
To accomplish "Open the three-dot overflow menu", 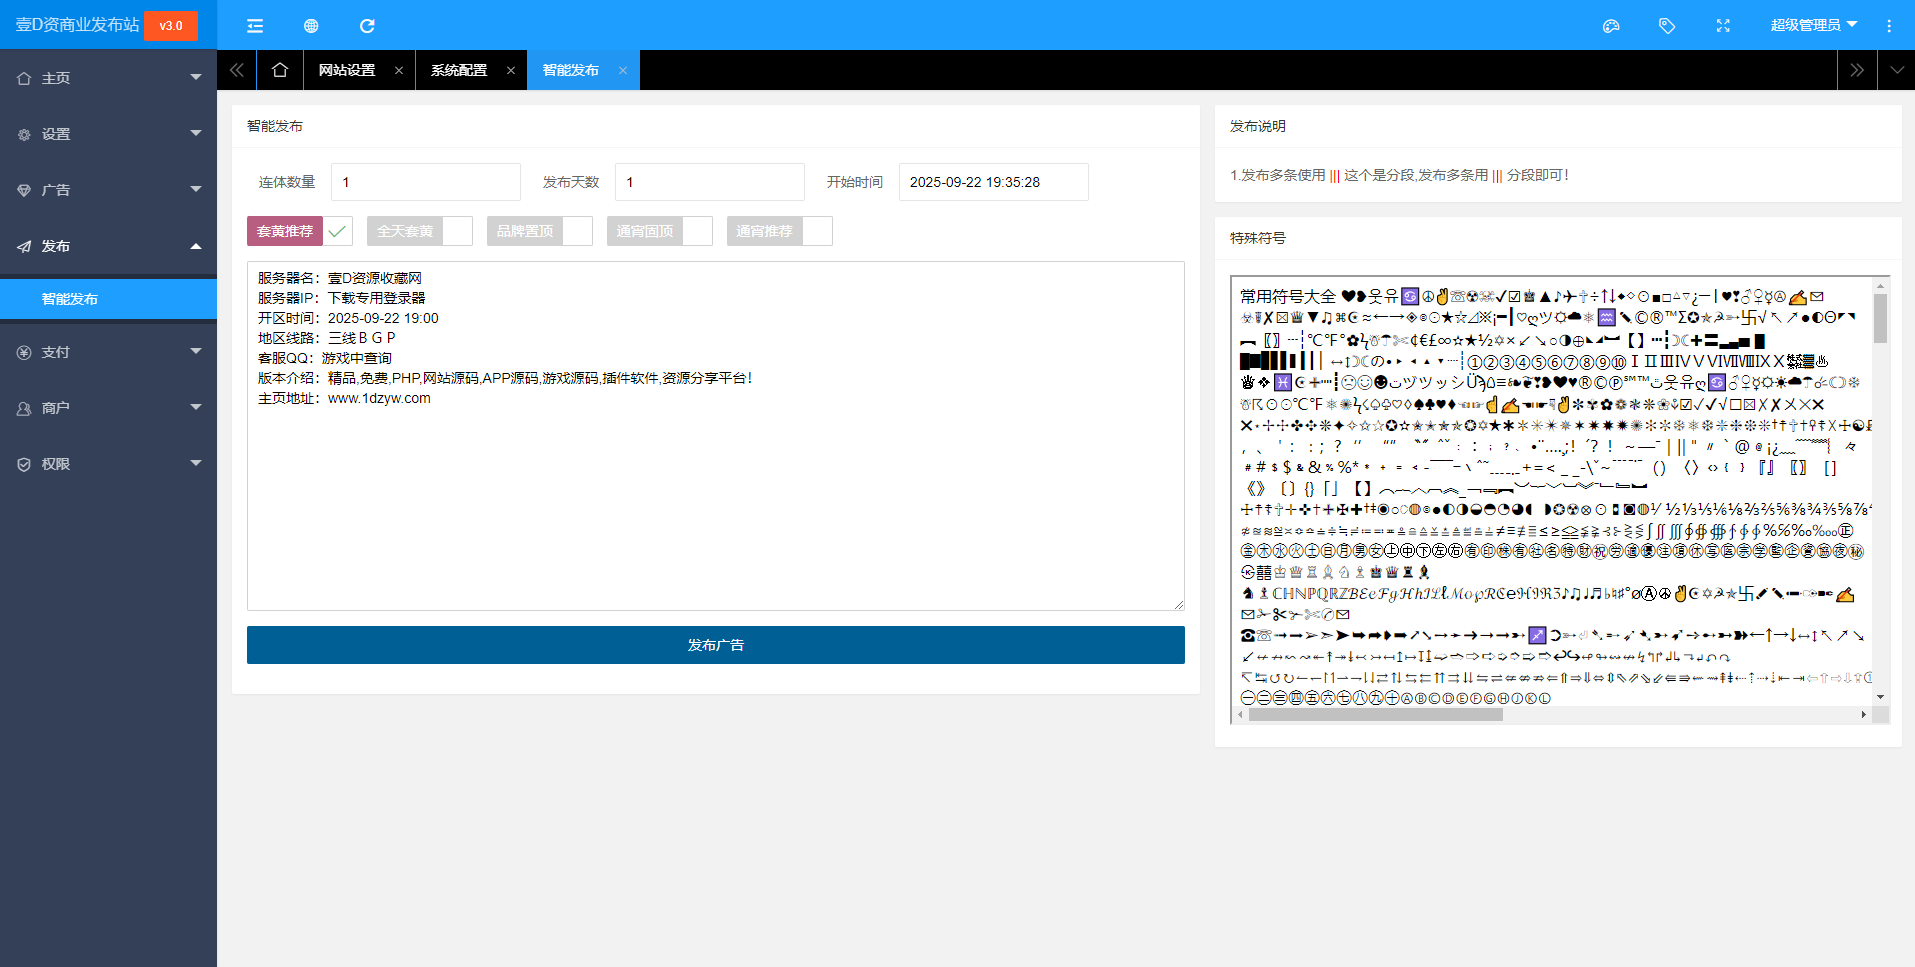I will pos(1890,25).
